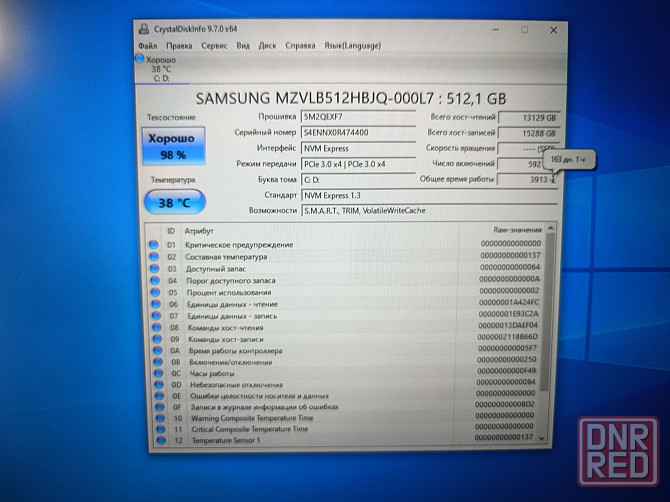Viewport: 670px width, 502px height.
Task: Click the Хорошо 98 % health status button
Action: 173,148
